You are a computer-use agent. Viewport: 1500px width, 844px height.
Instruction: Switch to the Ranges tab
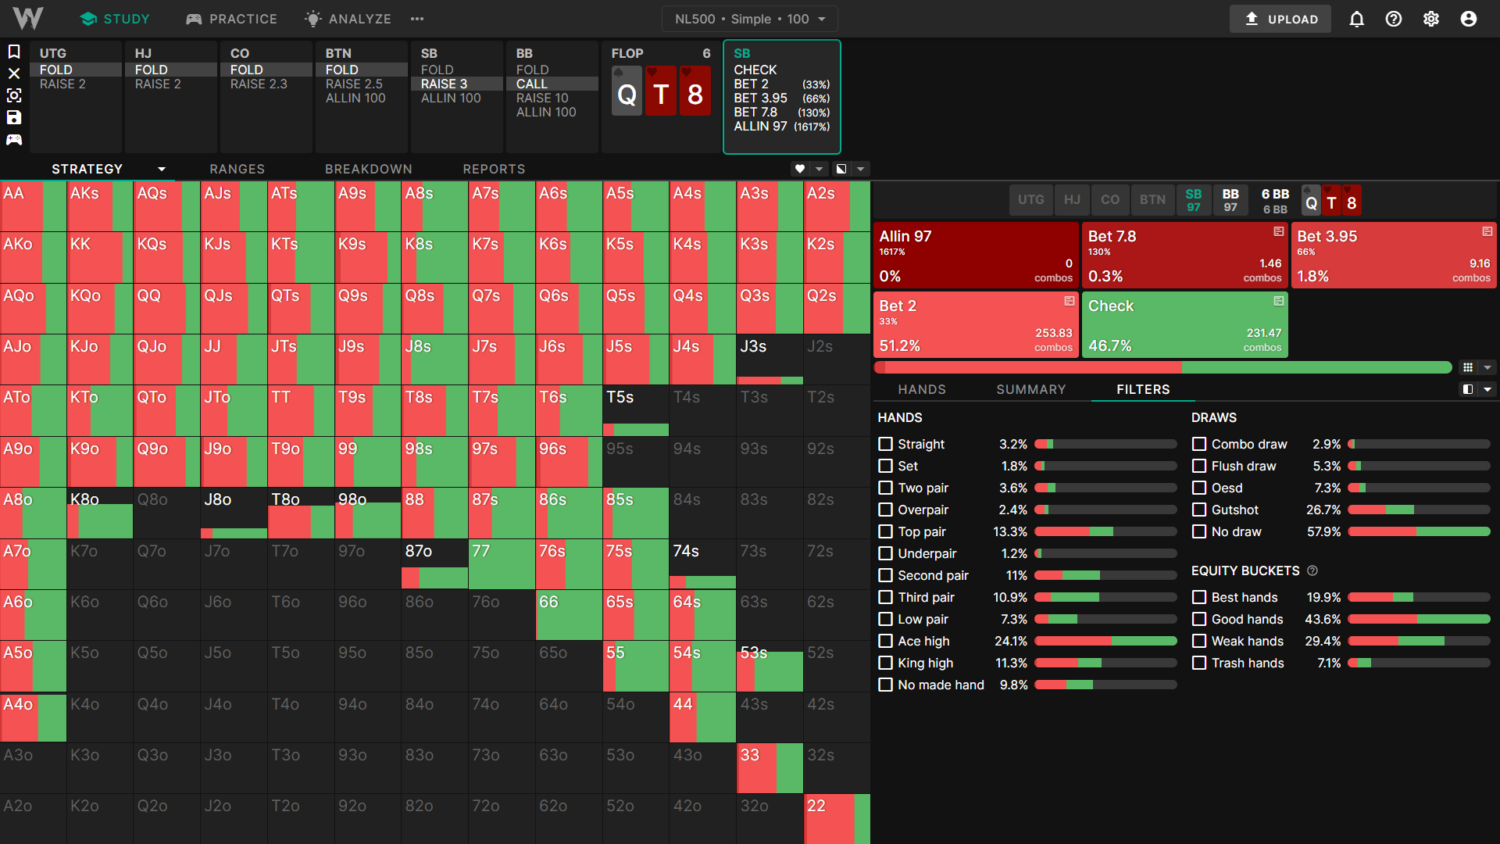point(237,169)
